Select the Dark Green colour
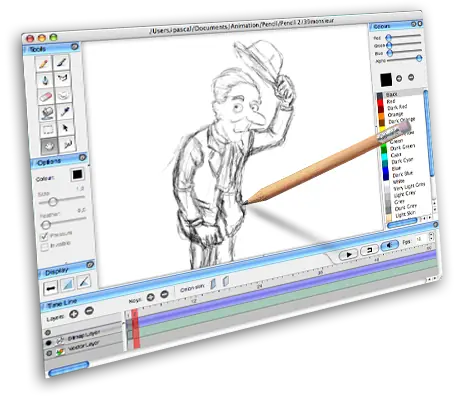This screenshot has width=468, height=397. point(403,147)
